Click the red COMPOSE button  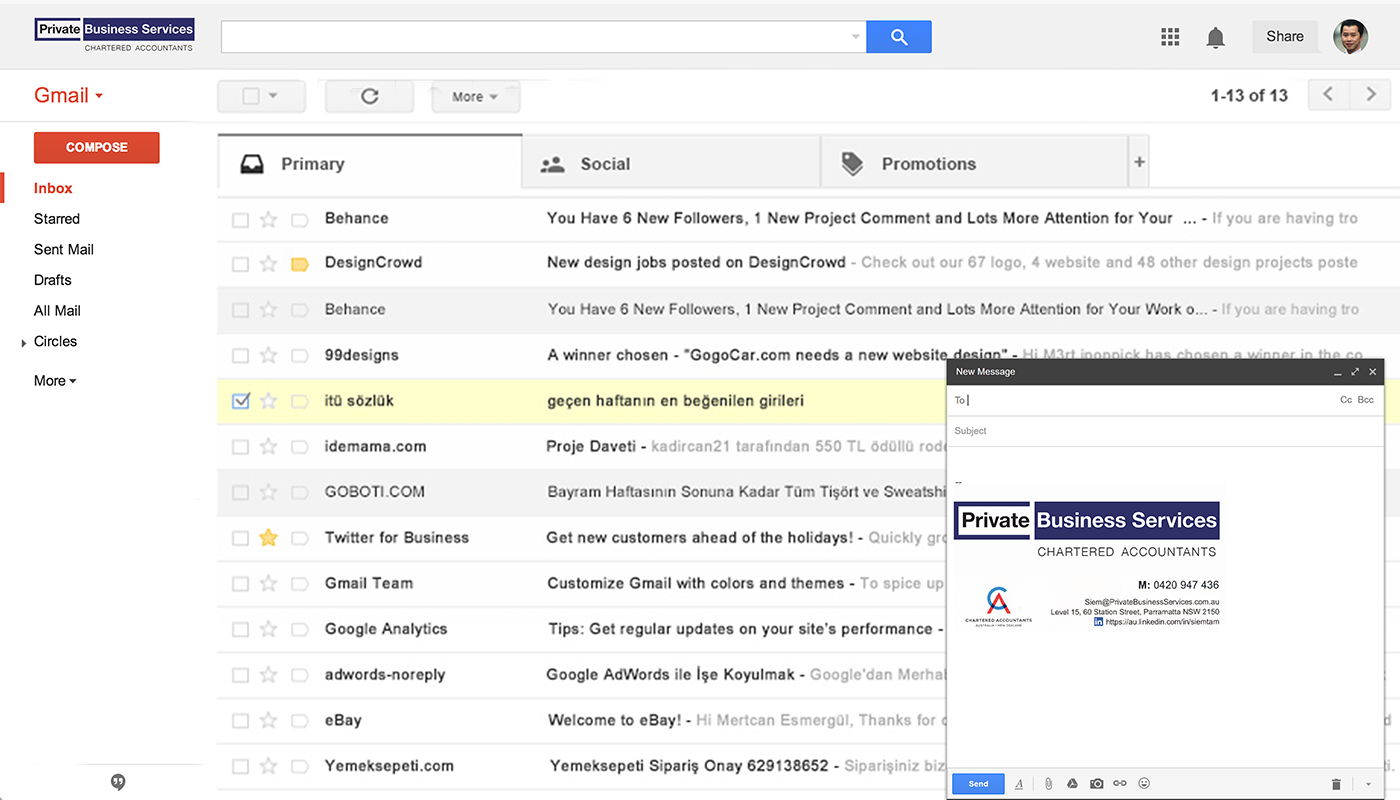(x=97, y=147)
